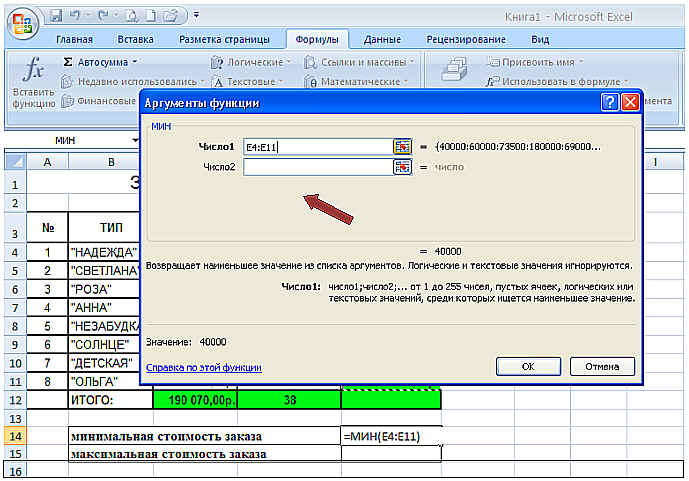Click the максимальная стоимость заказа label cell
689x481 pixels.
click(x=205, y=454)
